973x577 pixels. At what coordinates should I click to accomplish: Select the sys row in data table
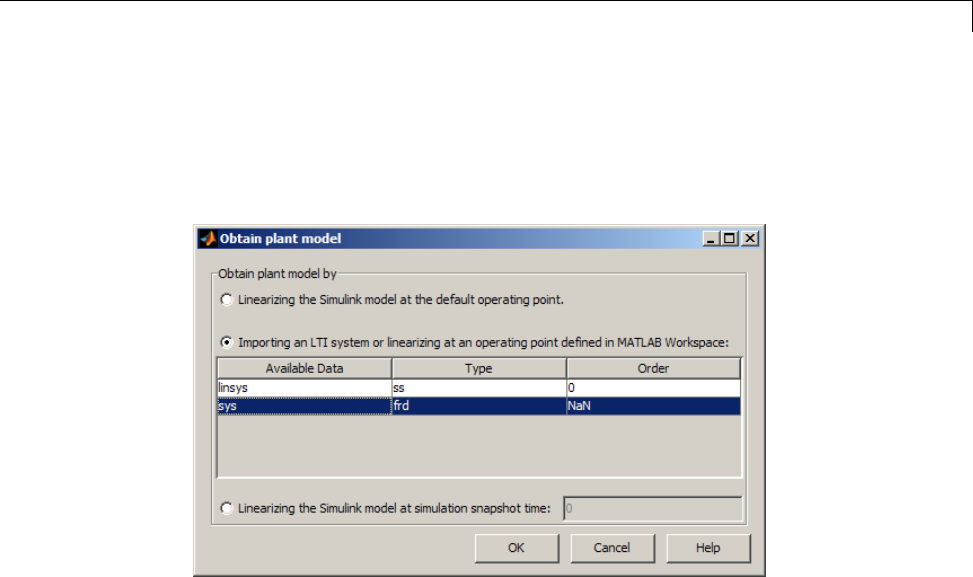click(479, 406)
